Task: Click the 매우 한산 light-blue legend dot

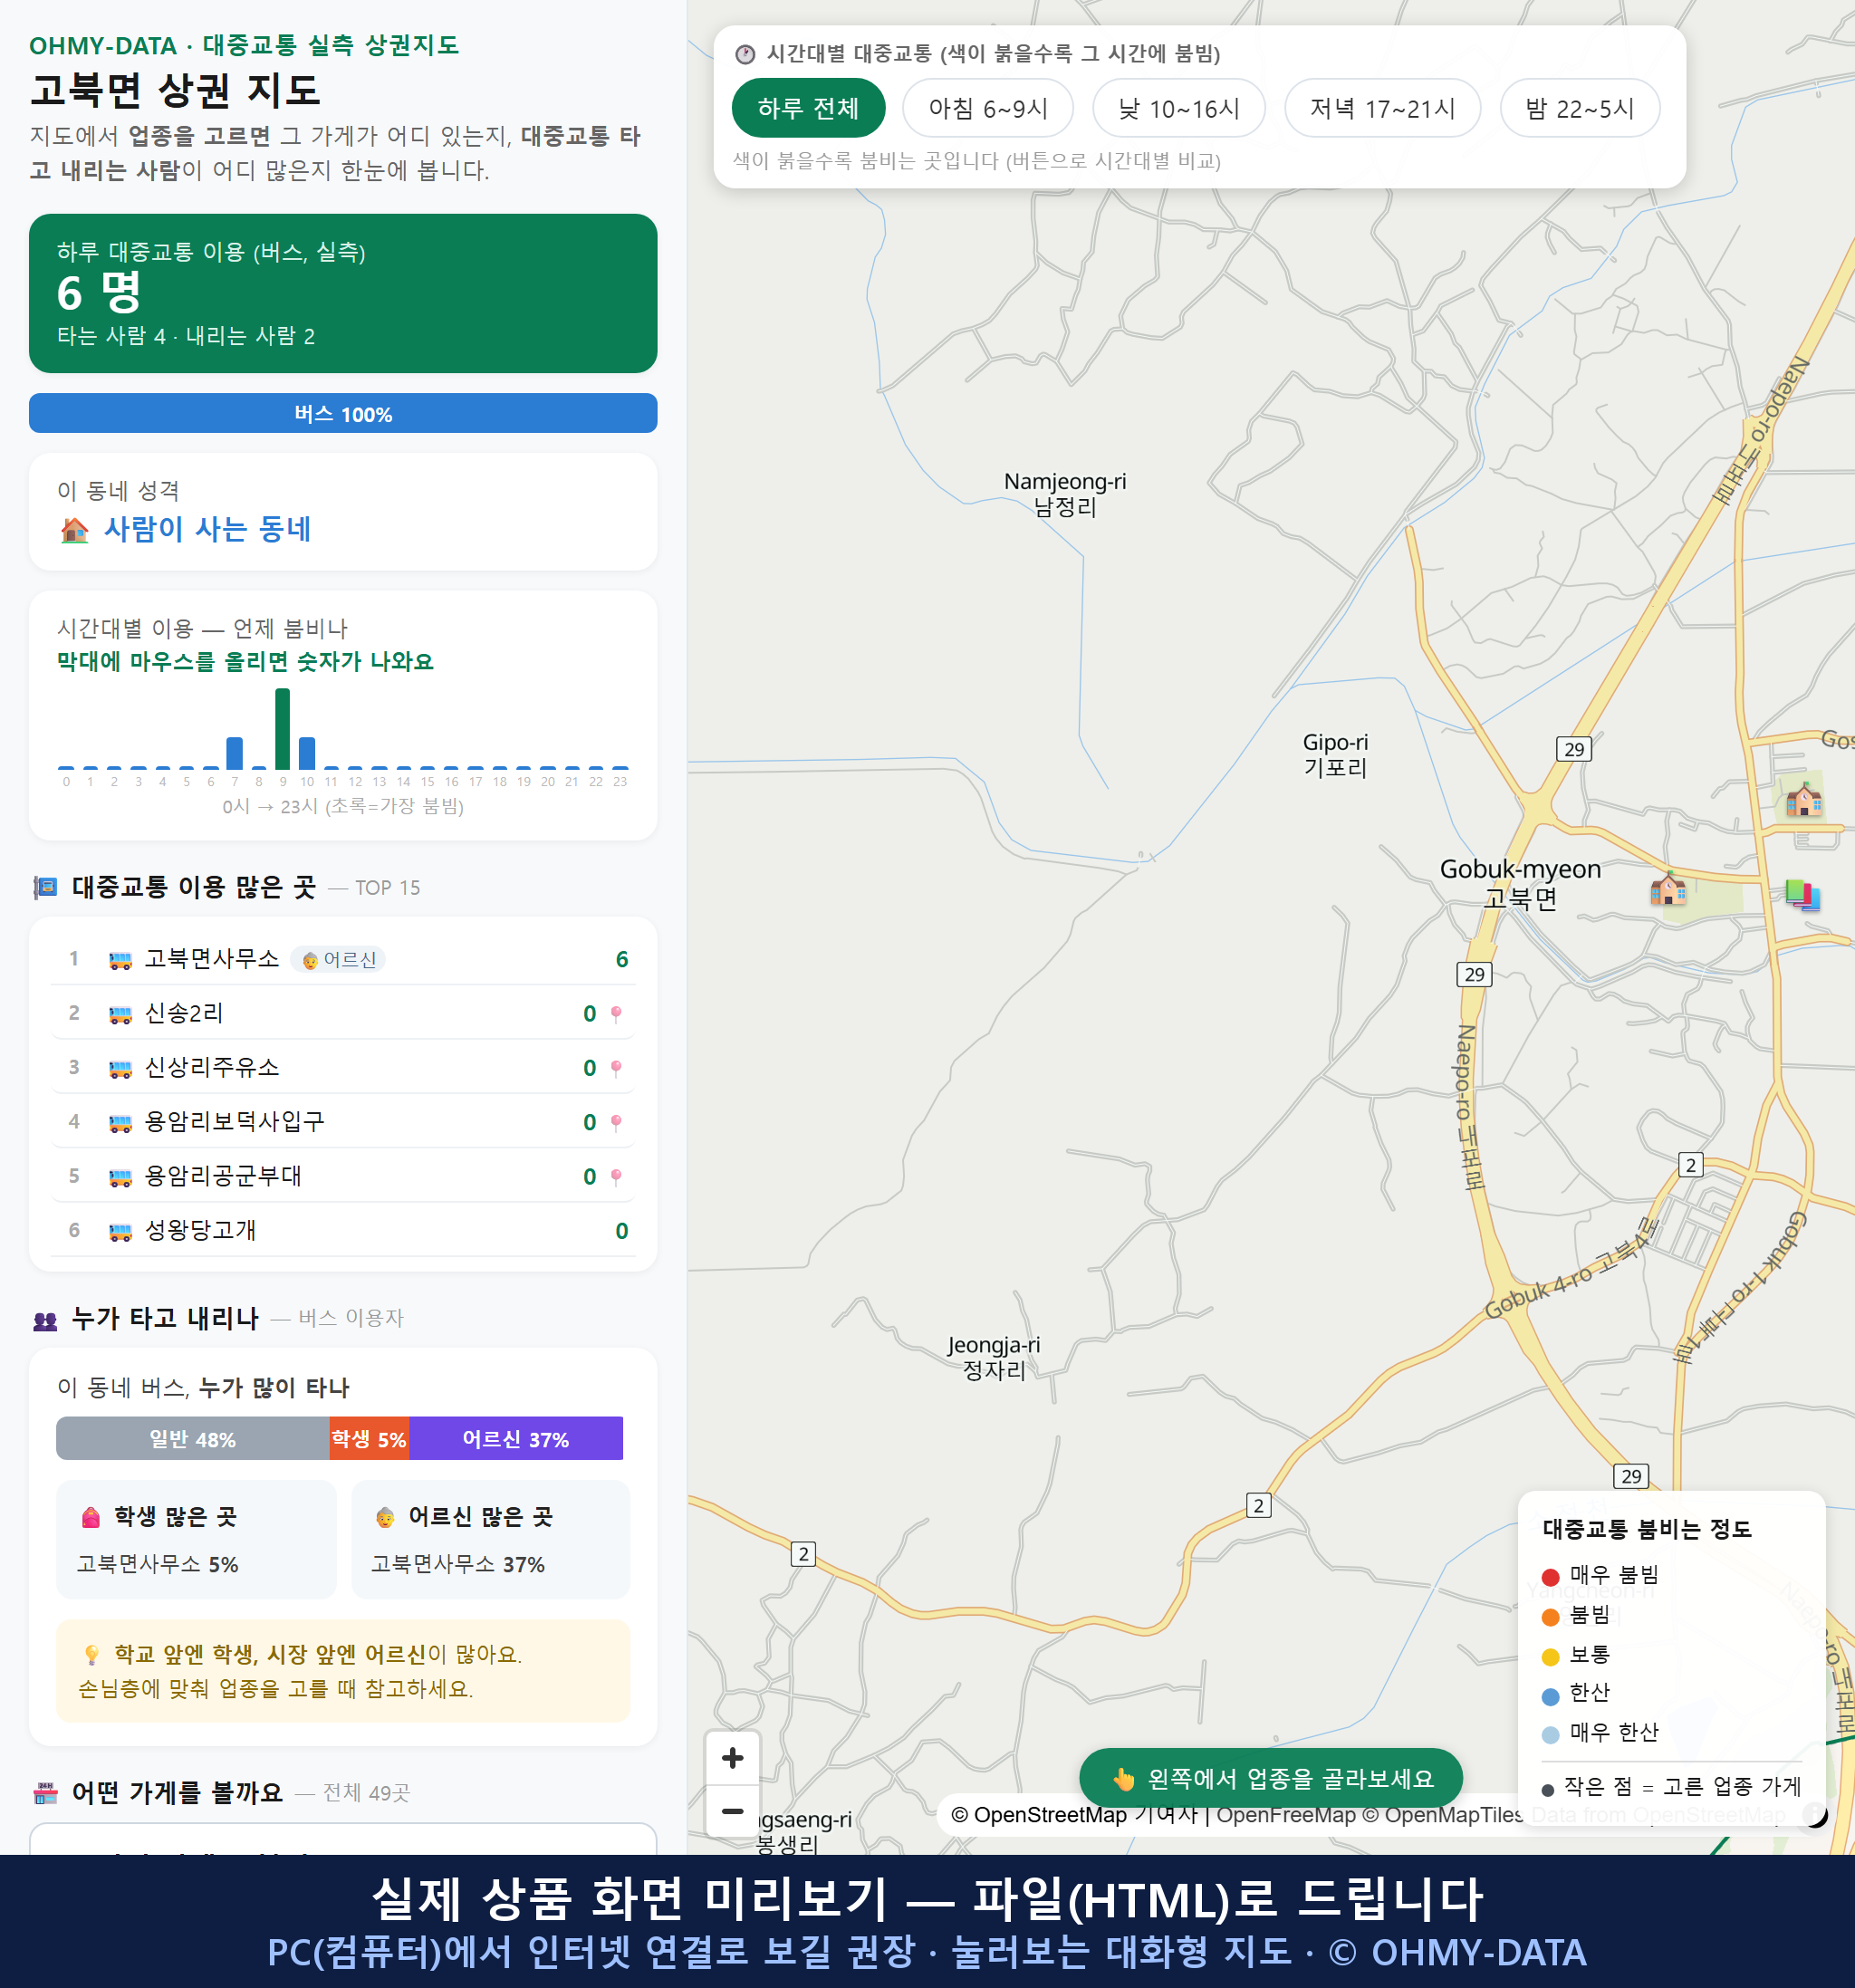Action: pyautogui.click(x=1550, y=1735)
